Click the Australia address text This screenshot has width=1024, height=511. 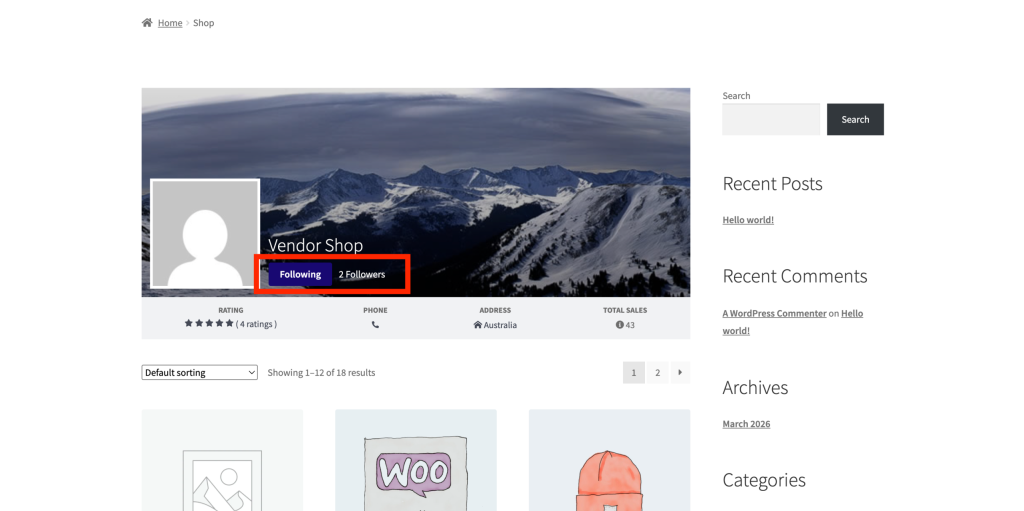500,325
